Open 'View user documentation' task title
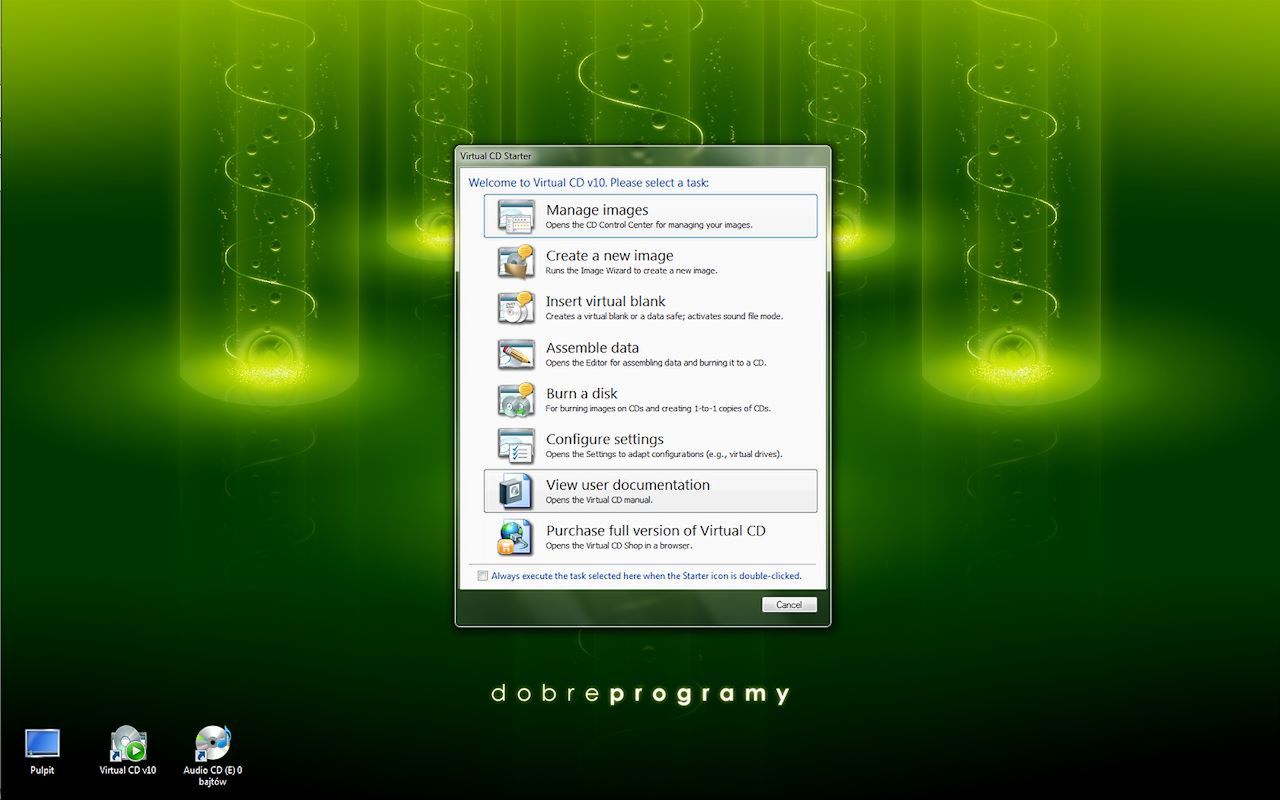This screenshot has width=1280, height=800. [628, 485]
